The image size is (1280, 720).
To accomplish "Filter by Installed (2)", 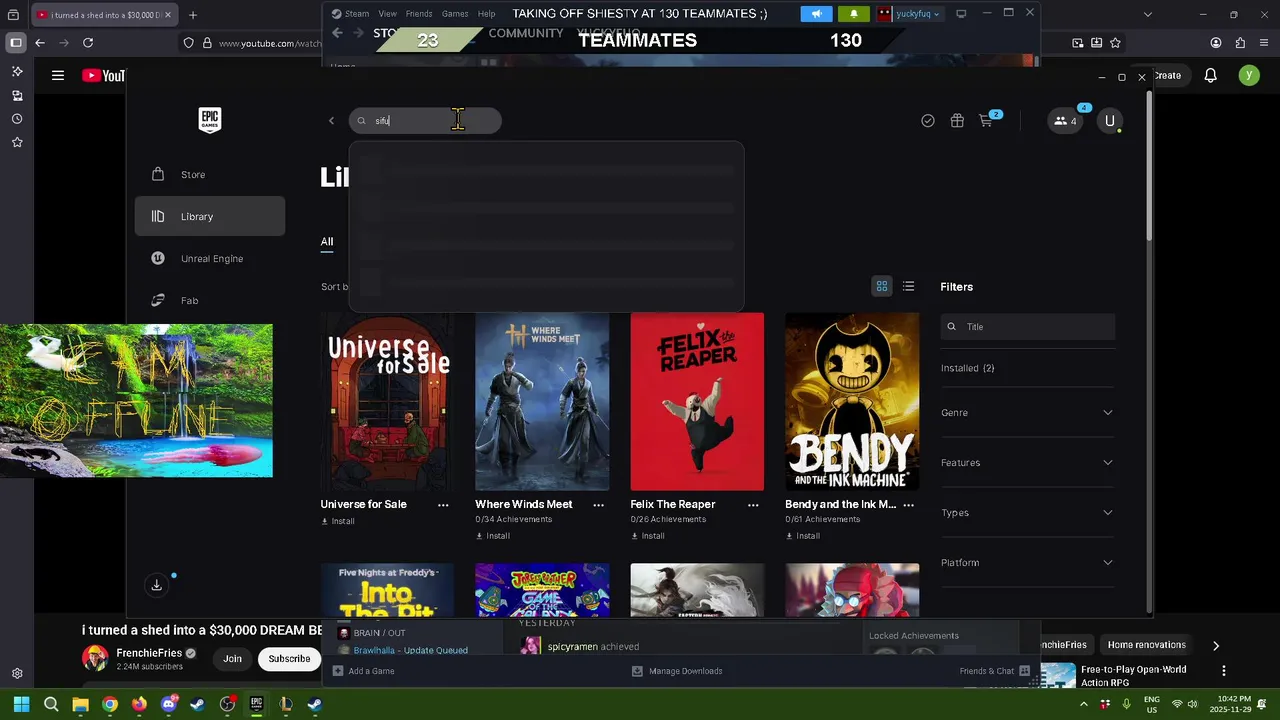I will 967,368.
